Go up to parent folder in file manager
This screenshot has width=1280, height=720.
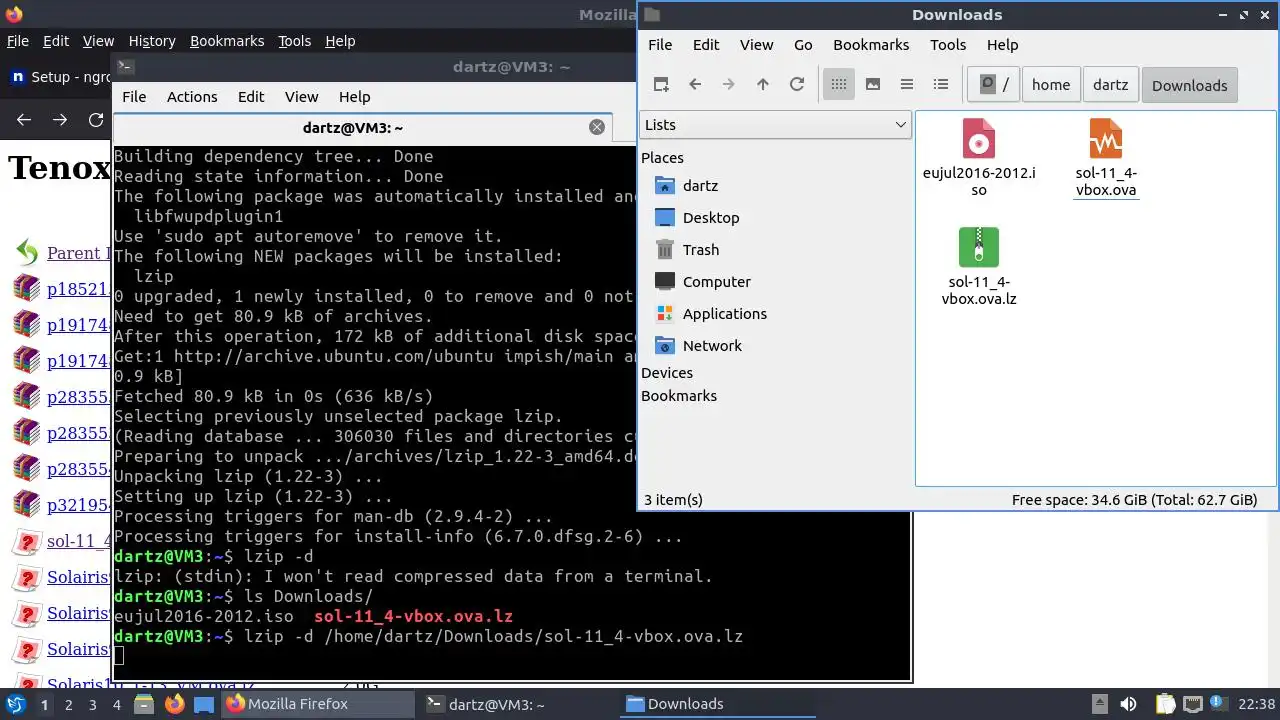[763, 85]
